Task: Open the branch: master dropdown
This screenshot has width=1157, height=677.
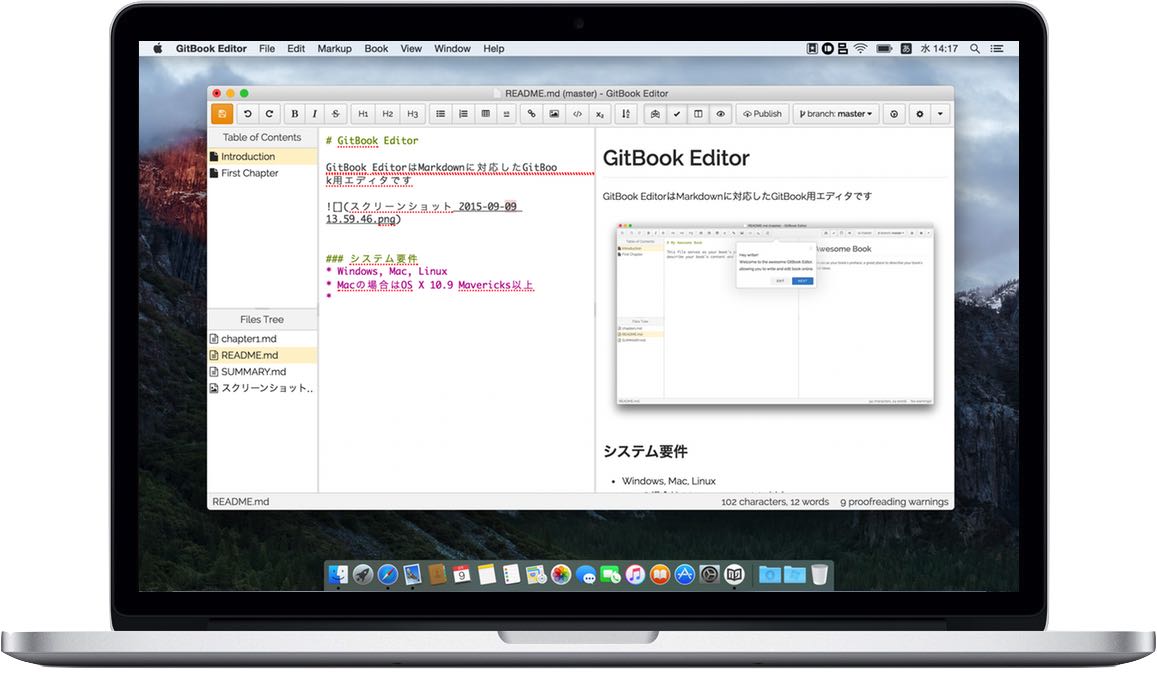Action: pyautogui.click(x=836, y=114)
